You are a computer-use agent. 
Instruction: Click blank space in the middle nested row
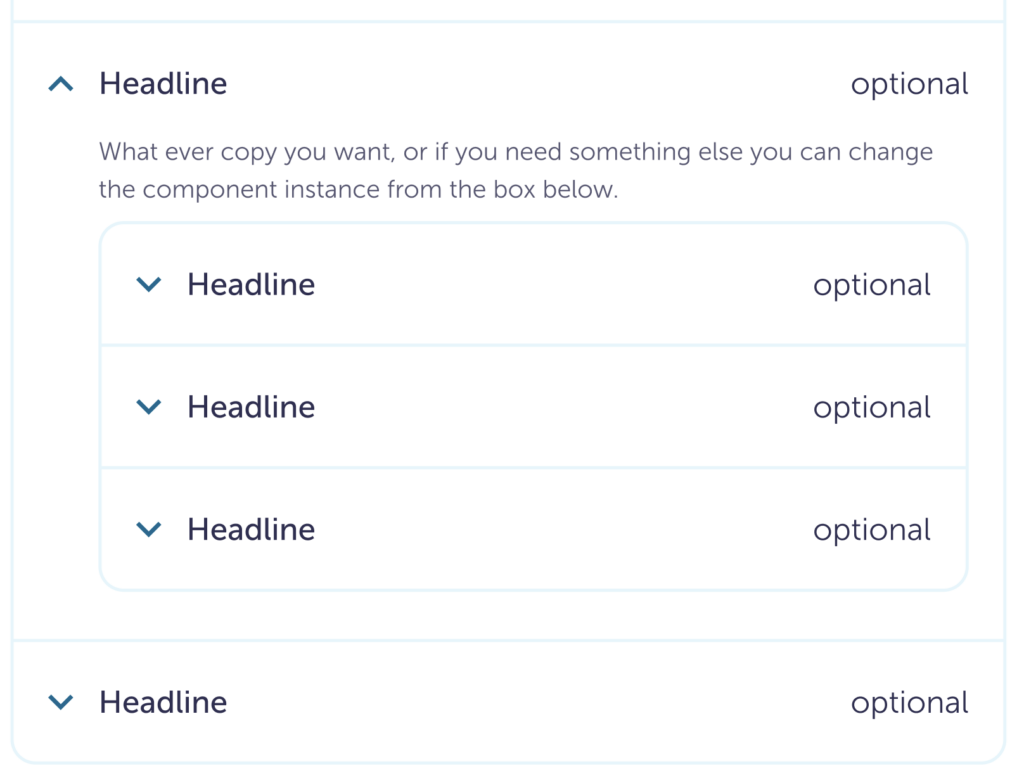click(560, 407)
